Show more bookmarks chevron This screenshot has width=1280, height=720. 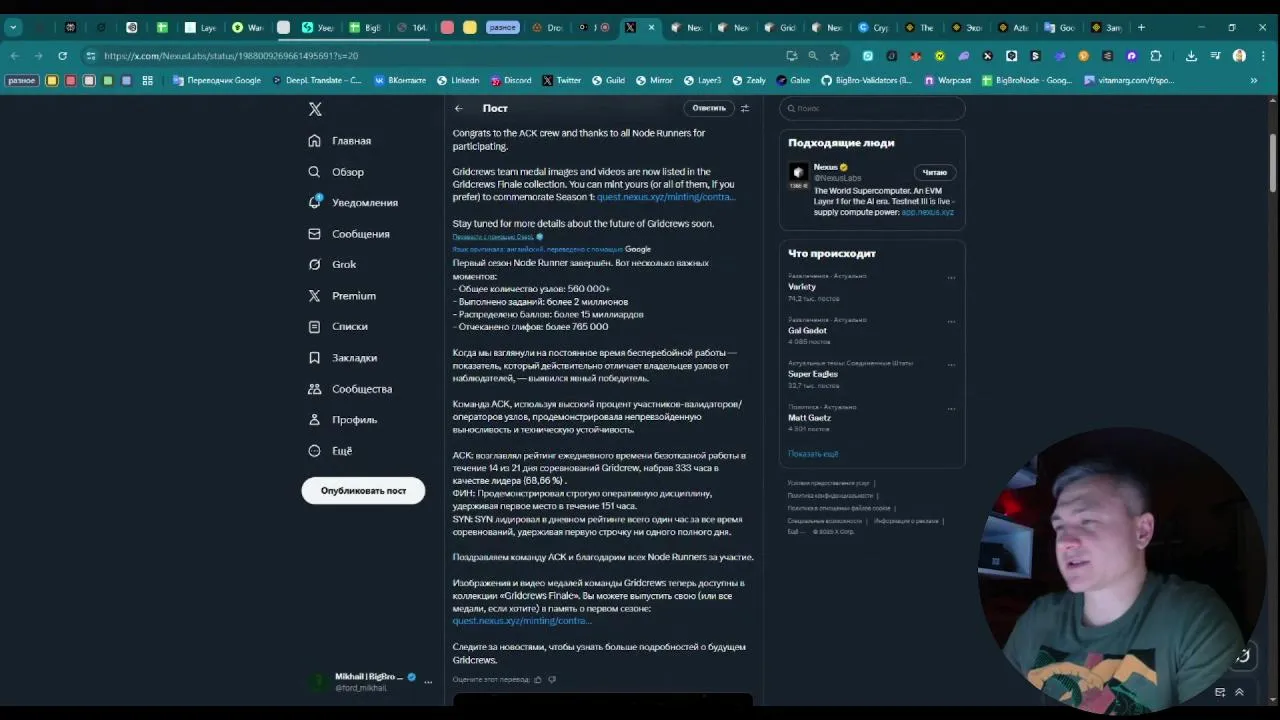point(1254,80)
